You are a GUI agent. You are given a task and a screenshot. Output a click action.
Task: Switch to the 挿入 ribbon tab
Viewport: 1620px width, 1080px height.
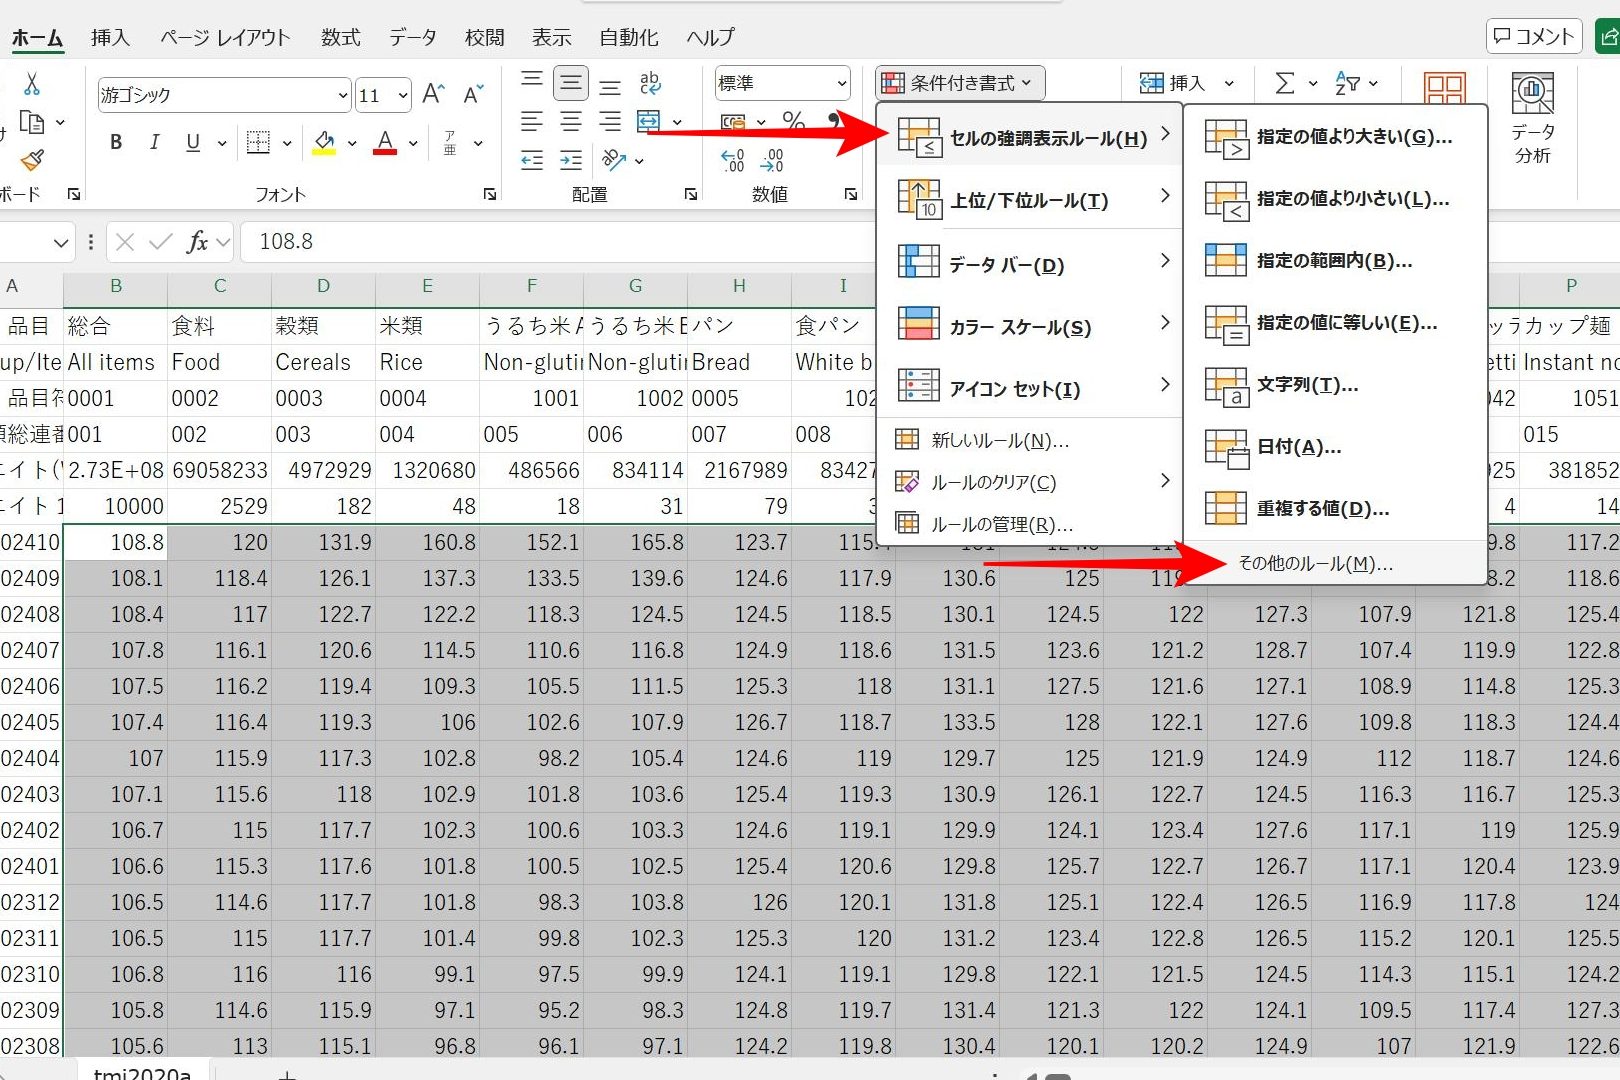110,37
